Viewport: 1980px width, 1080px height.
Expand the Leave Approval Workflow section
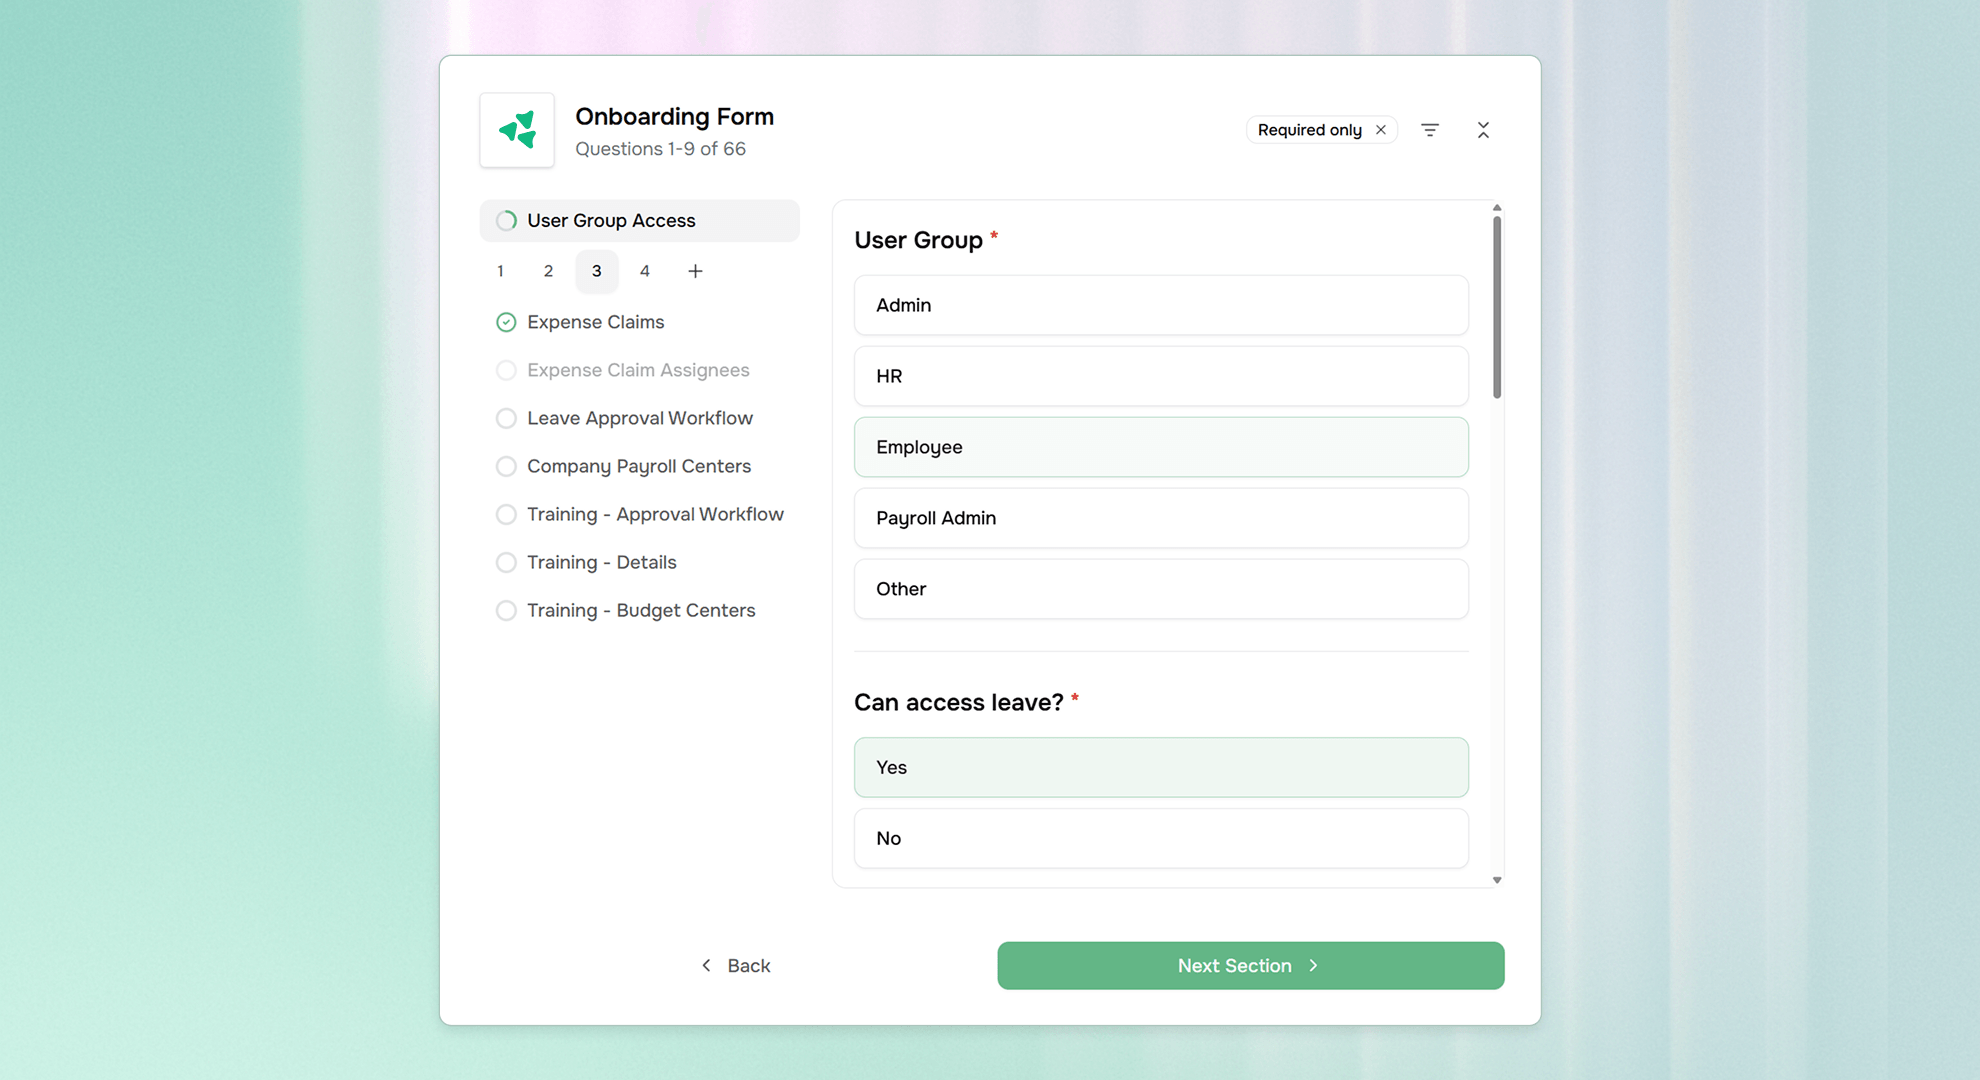[640, 418]
